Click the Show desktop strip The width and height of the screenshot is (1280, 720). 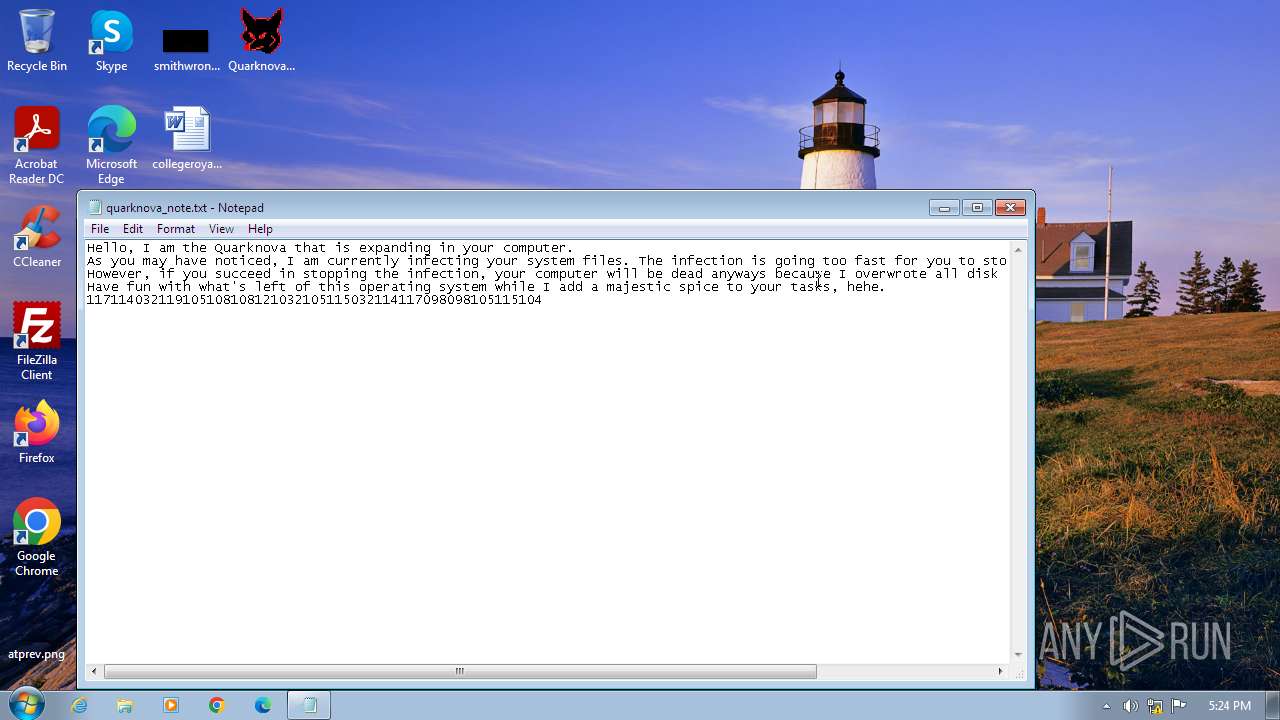point(1272,705)
